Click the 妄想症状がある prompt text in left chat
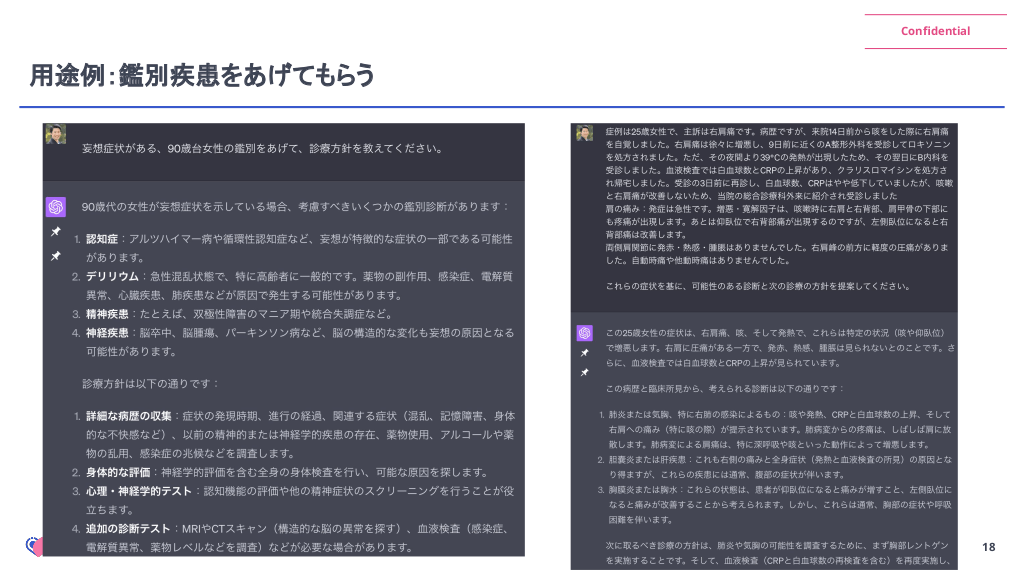The height and width of the screenshot is (576, 1024). pyautogui.click(x=261, y=148)
